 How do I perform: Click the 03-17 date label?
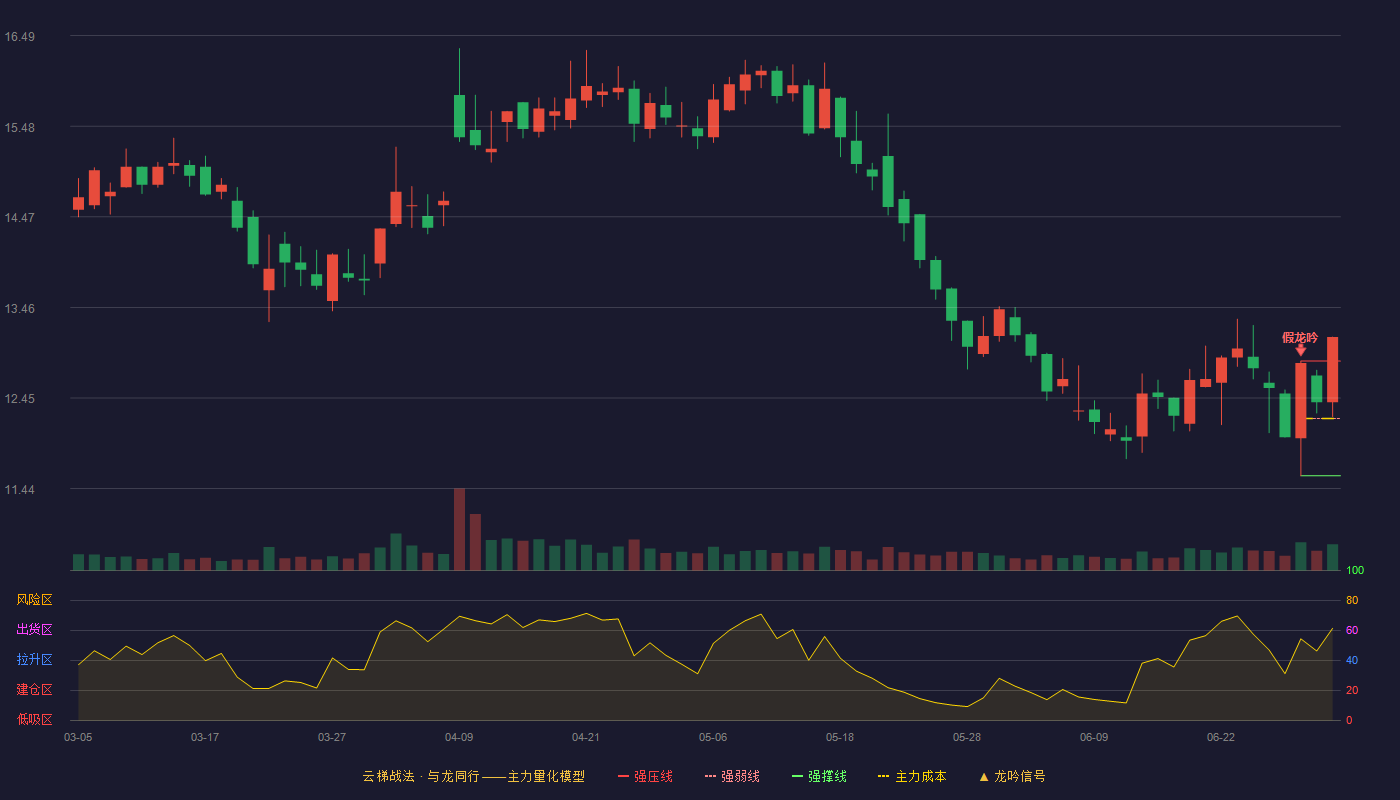point(205,737)
